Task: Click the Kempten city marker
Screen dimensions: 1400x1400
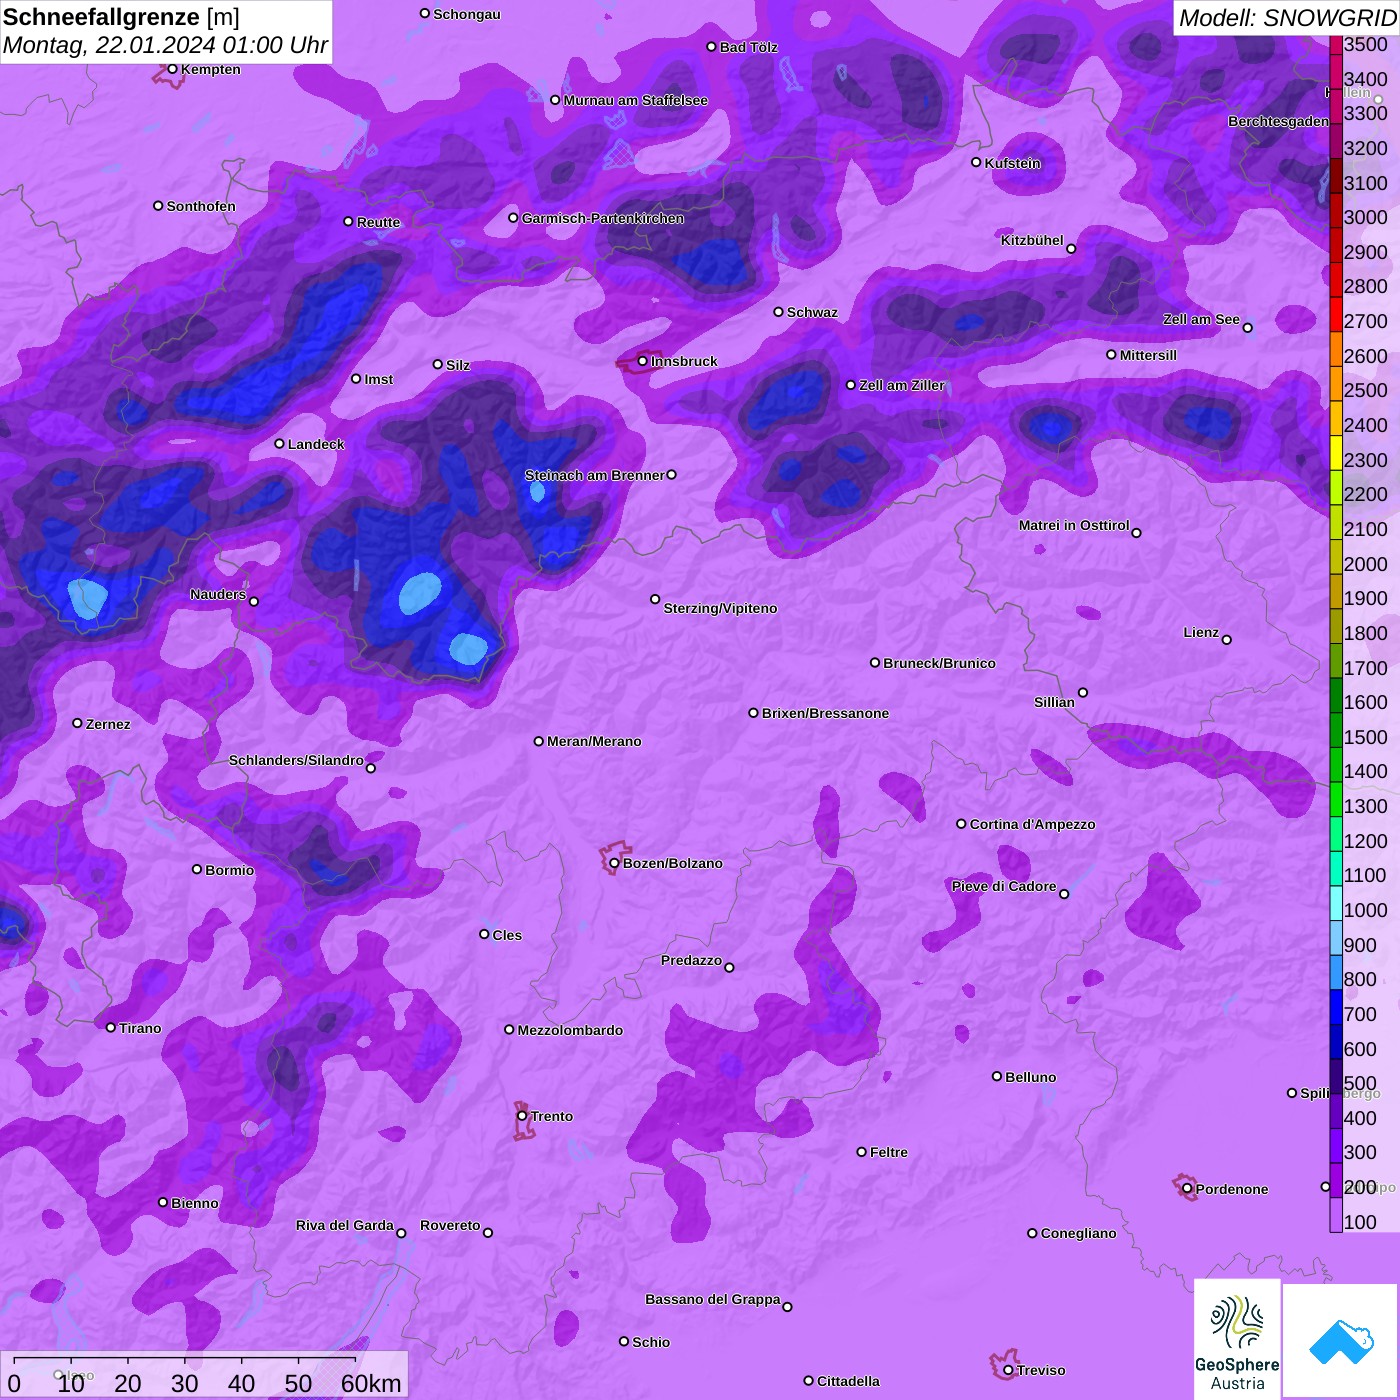Action: tap(172, 69)
